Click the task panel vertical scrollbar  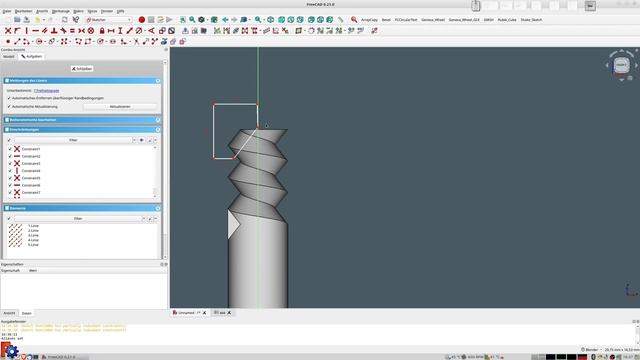click(x=164, y=159)
